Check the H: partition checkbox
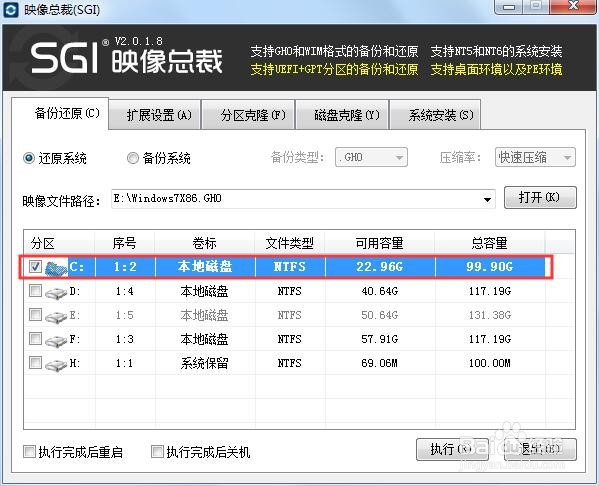The image size is (599, 486). 35,362
